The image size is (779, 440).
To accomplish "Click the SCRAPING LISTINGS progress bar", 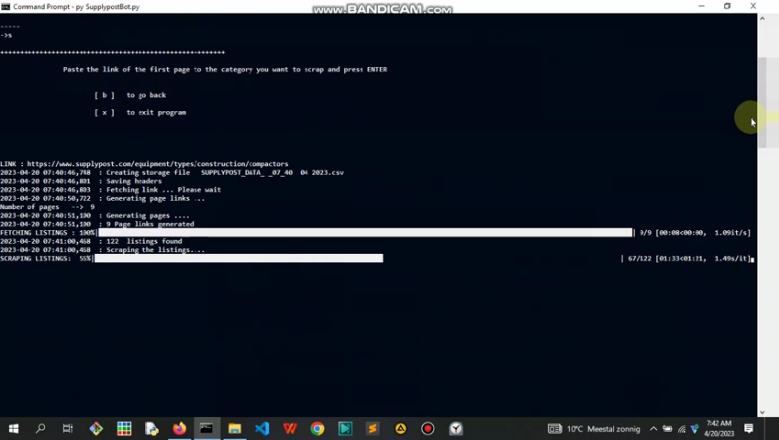I will point(238,258).
